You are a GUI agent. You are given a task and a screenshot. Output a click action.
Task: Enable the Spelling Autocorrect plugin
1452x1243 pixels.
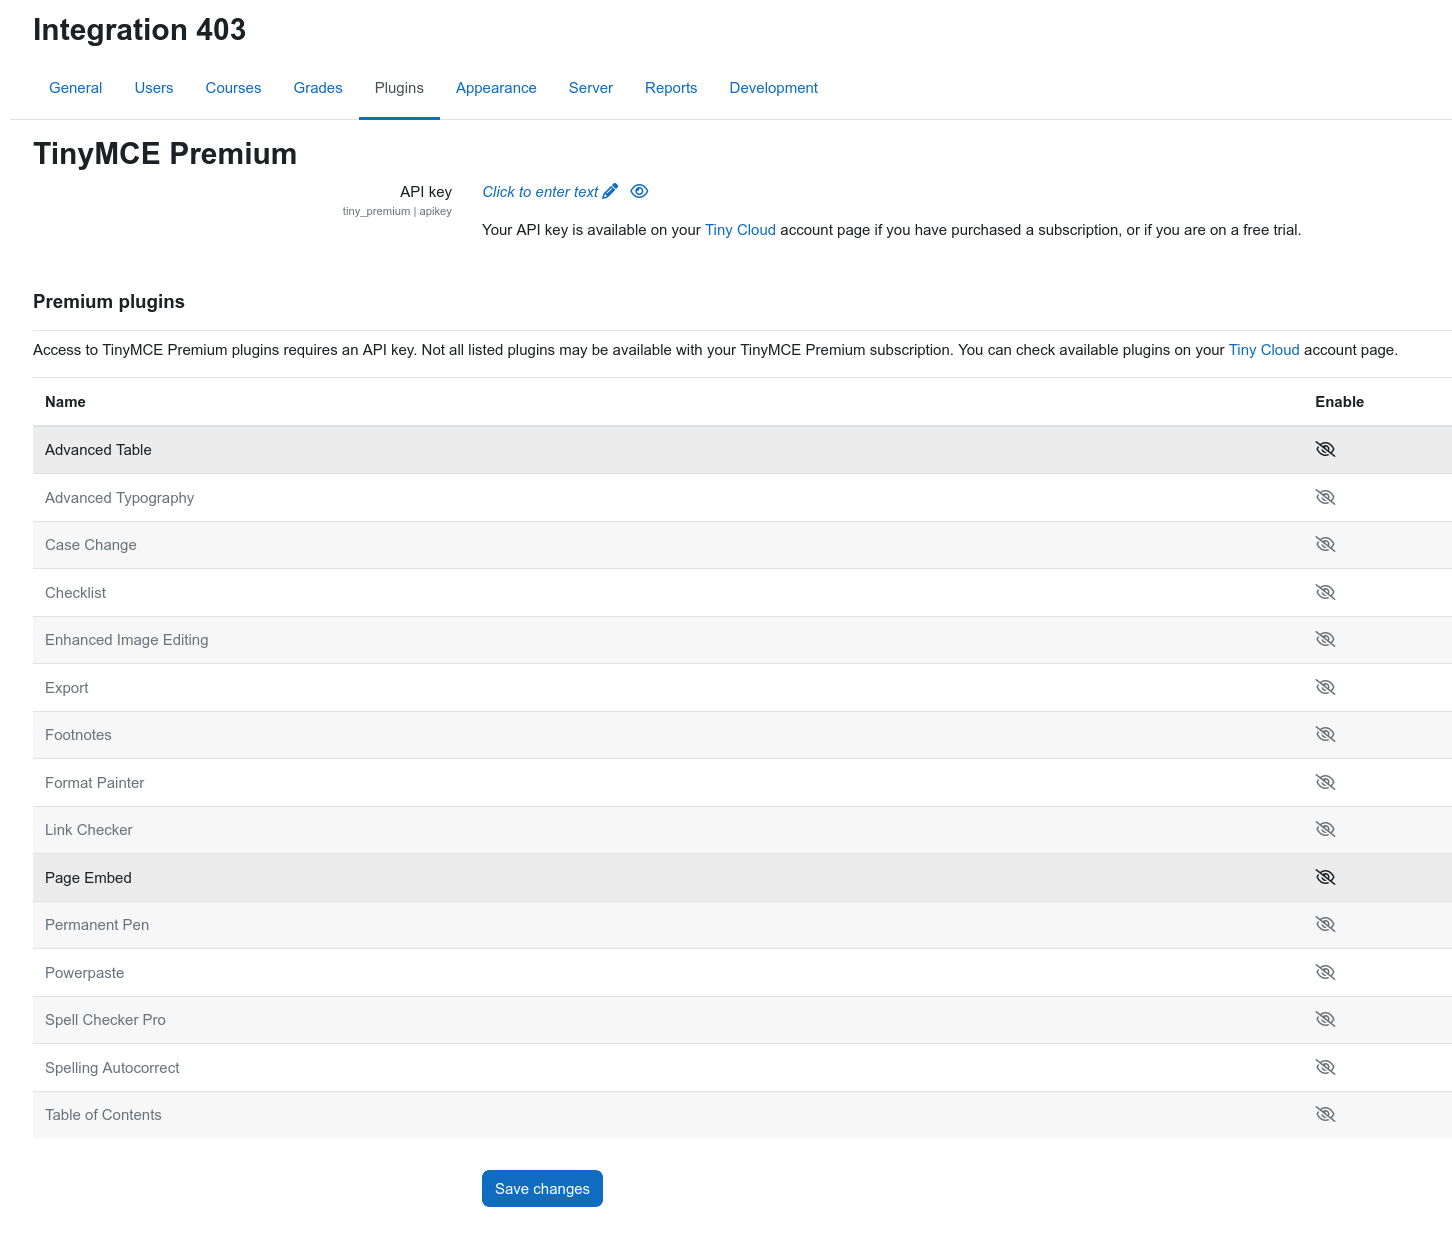click(x=1325, y=1067)
